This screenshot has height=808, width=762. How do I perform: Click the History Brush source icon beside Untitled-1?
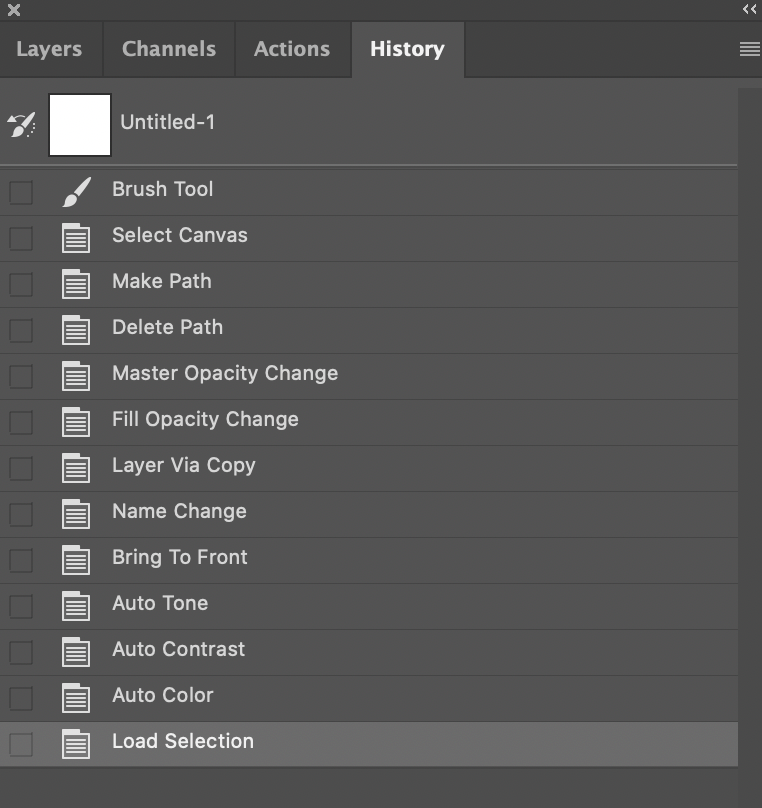point(20,122)
